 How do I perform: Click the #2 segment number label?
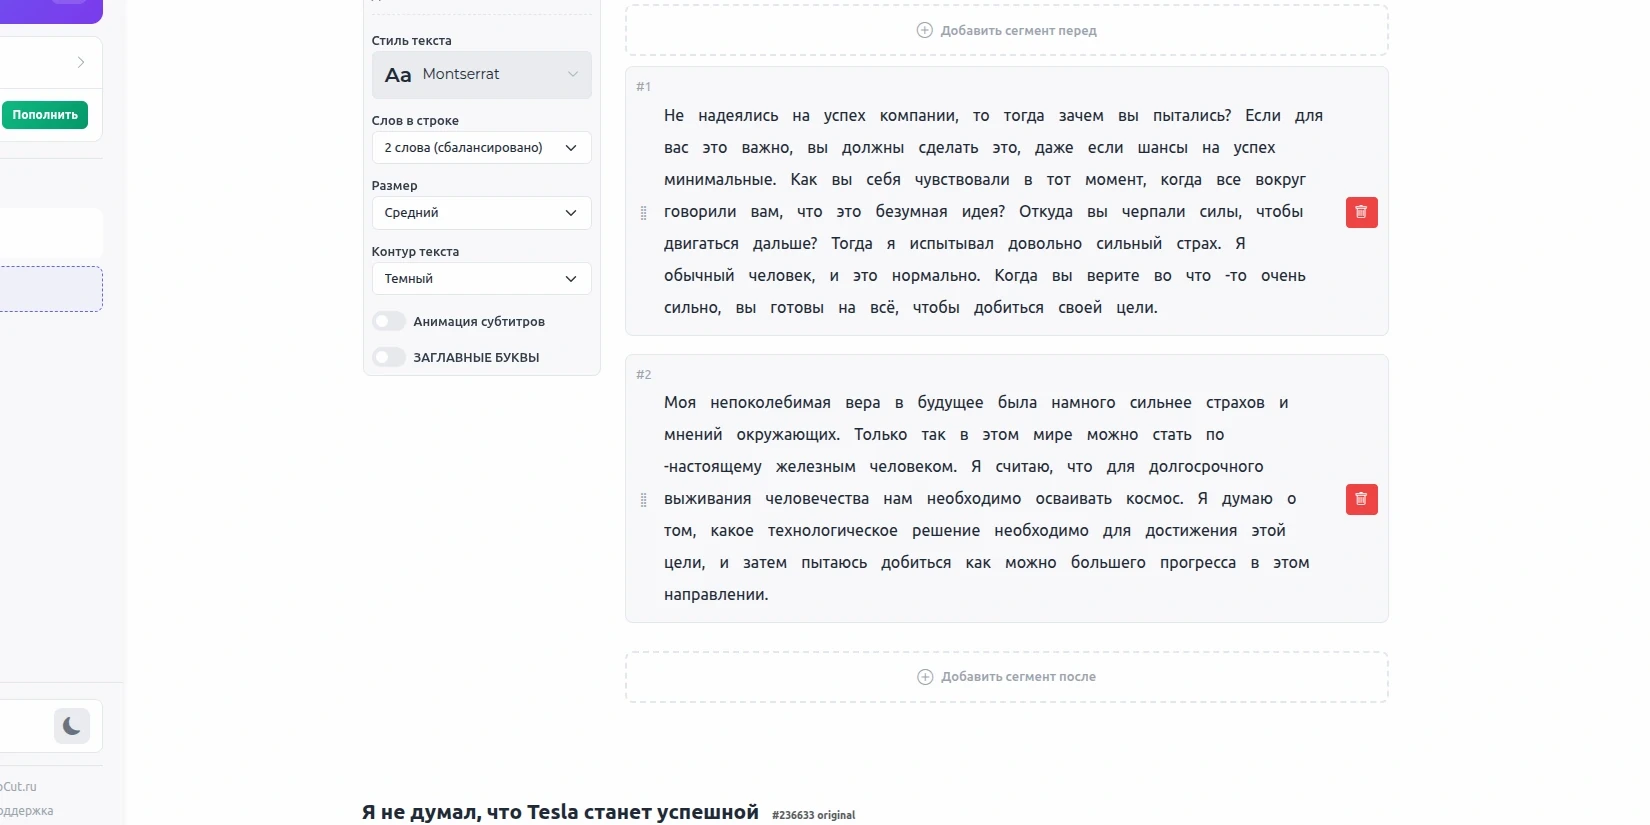pyautogui.click(x=643, y=375)
